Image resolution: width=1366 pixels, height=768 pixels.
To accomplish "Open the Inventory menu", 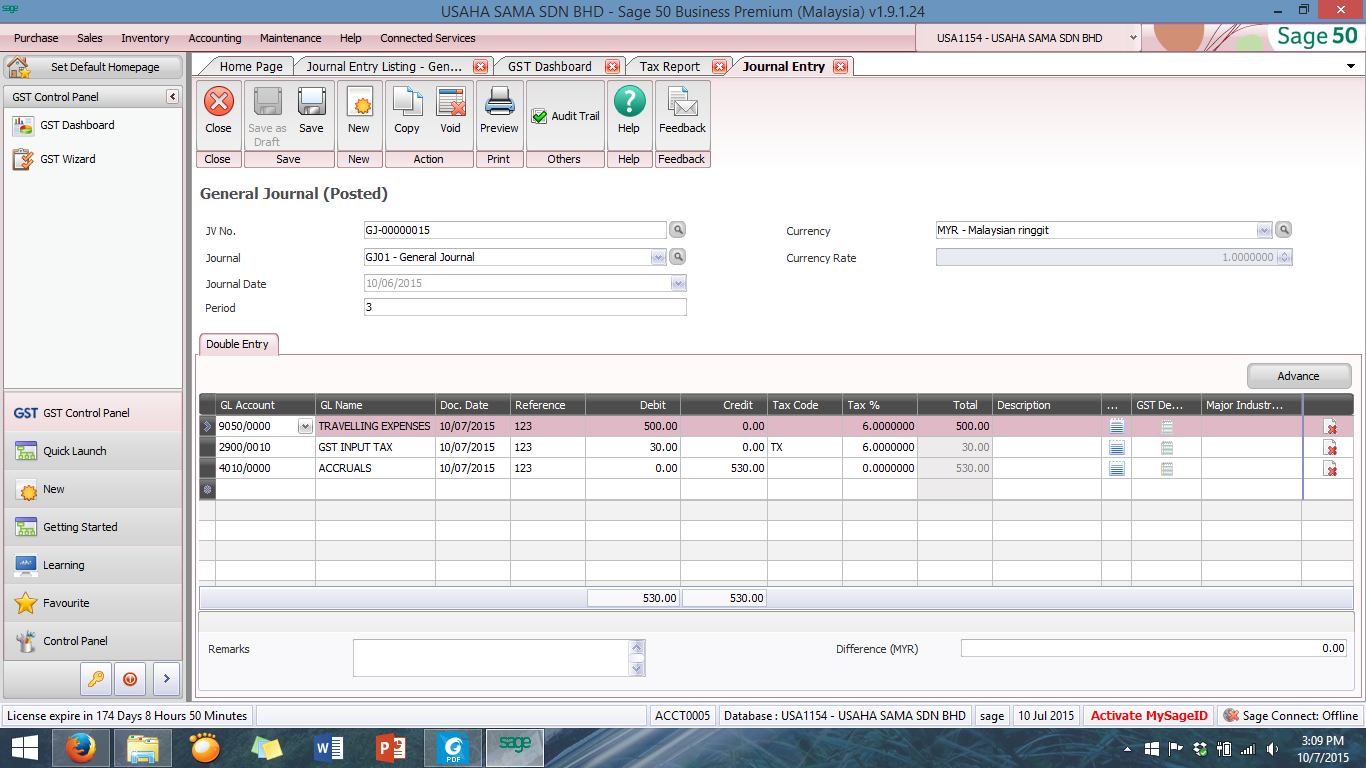I will click(x=145, y=38).
